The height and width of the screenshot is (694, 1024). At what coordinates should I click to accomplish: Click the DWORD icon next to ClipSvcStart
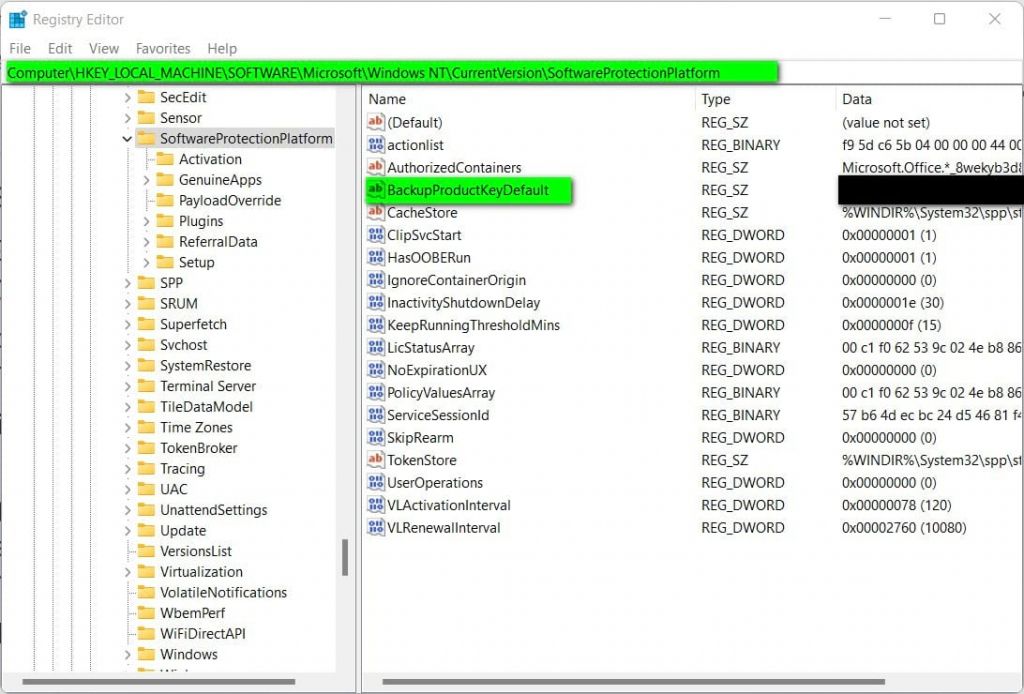376,235
